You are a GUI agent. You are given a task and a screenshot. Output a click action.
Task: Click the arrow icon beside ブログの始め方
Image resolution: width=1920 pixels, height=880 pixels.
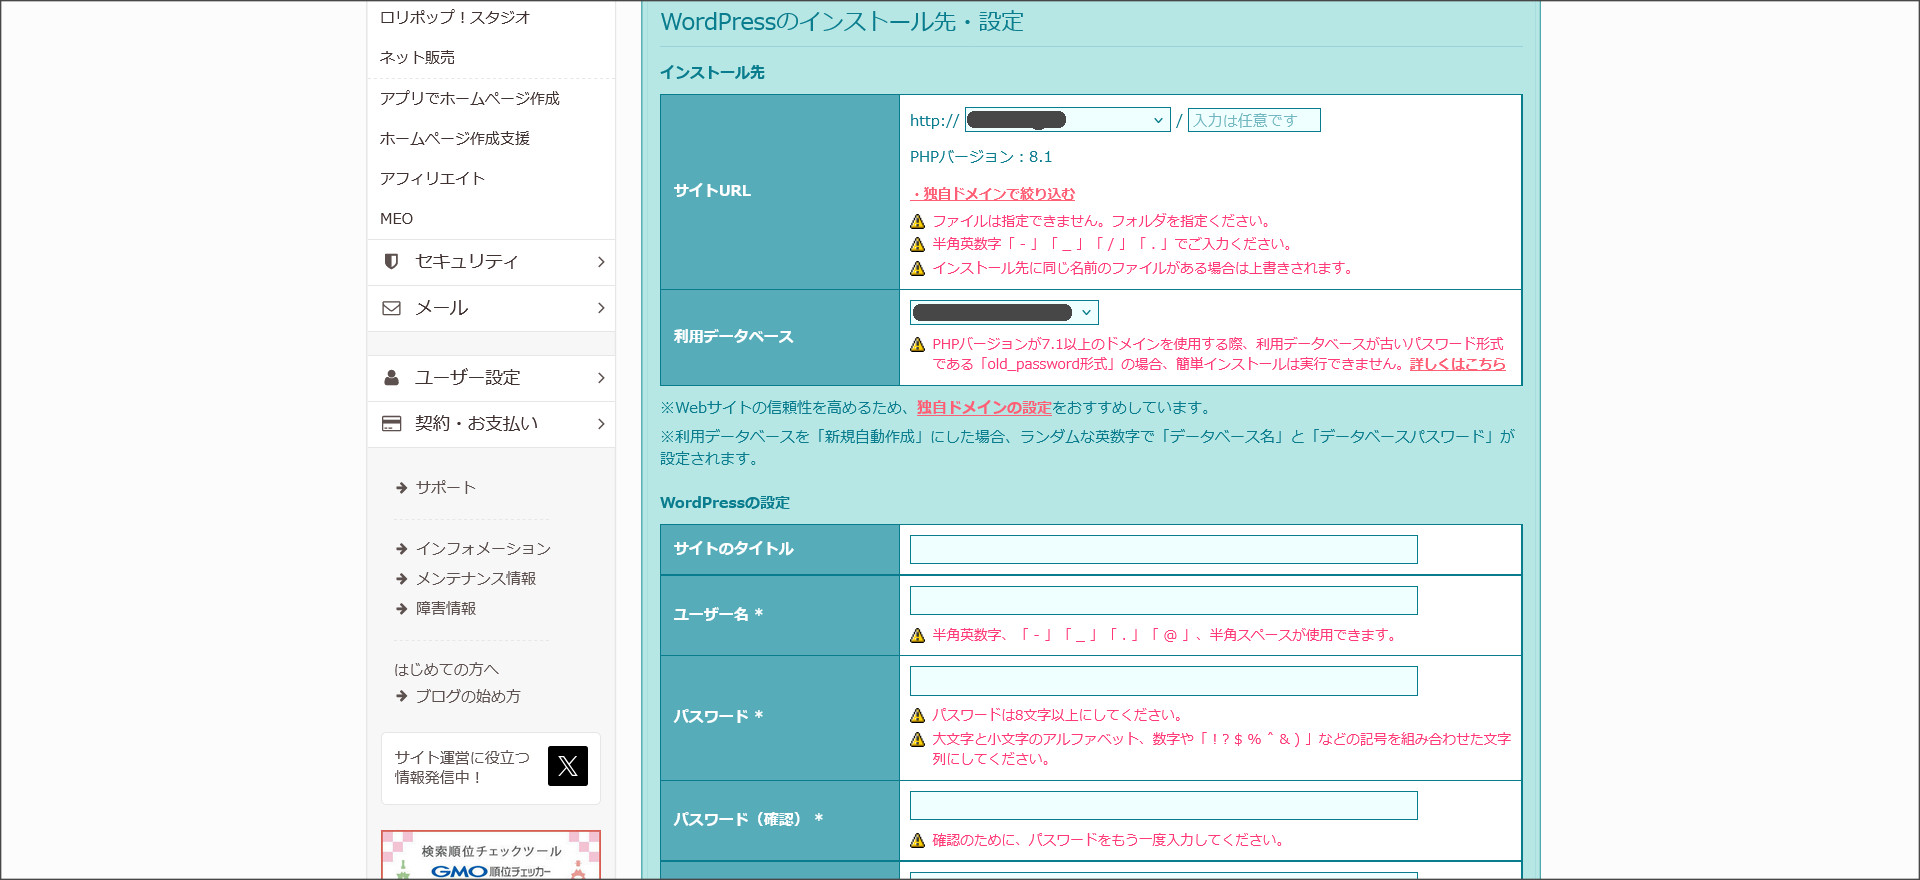pos(401,697)
